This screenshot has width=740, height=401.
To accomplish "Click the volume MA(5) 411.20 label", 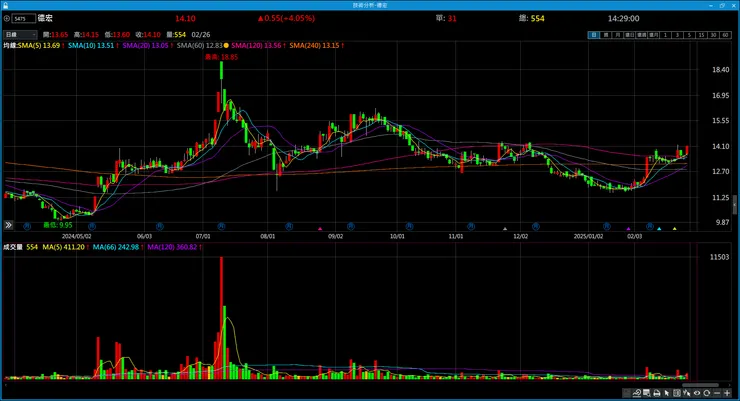I will click(64, 247).
